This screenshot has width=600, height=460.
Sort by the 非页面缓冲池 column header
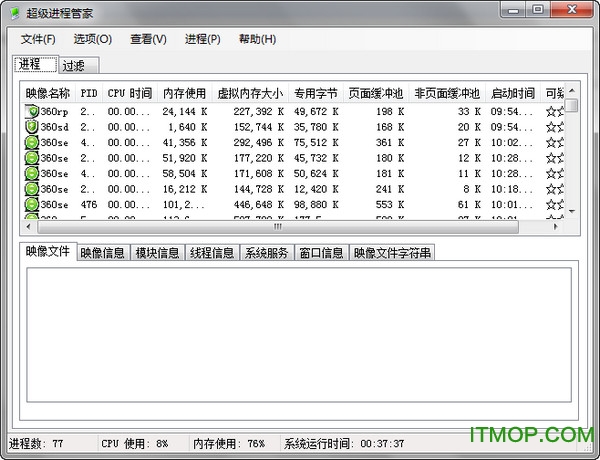[447, 93]
